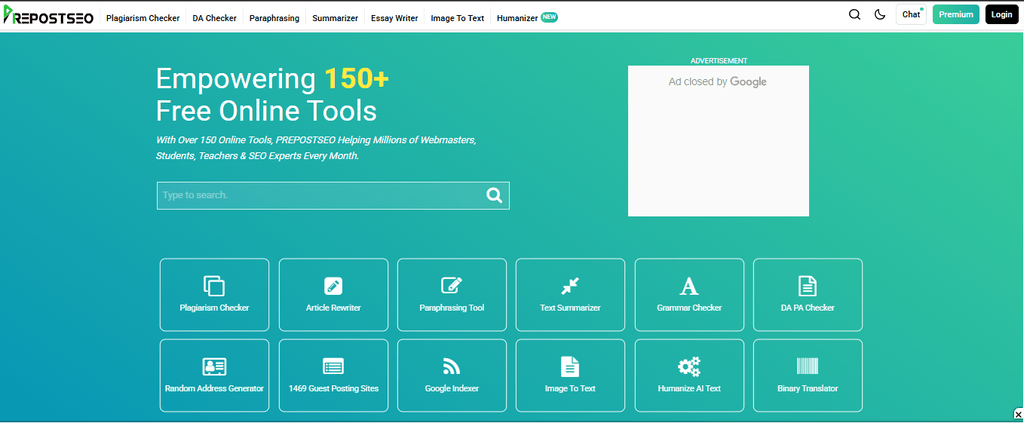
Task: Open the Plagiarism Checker tool tile
Action: coord(214,295)
